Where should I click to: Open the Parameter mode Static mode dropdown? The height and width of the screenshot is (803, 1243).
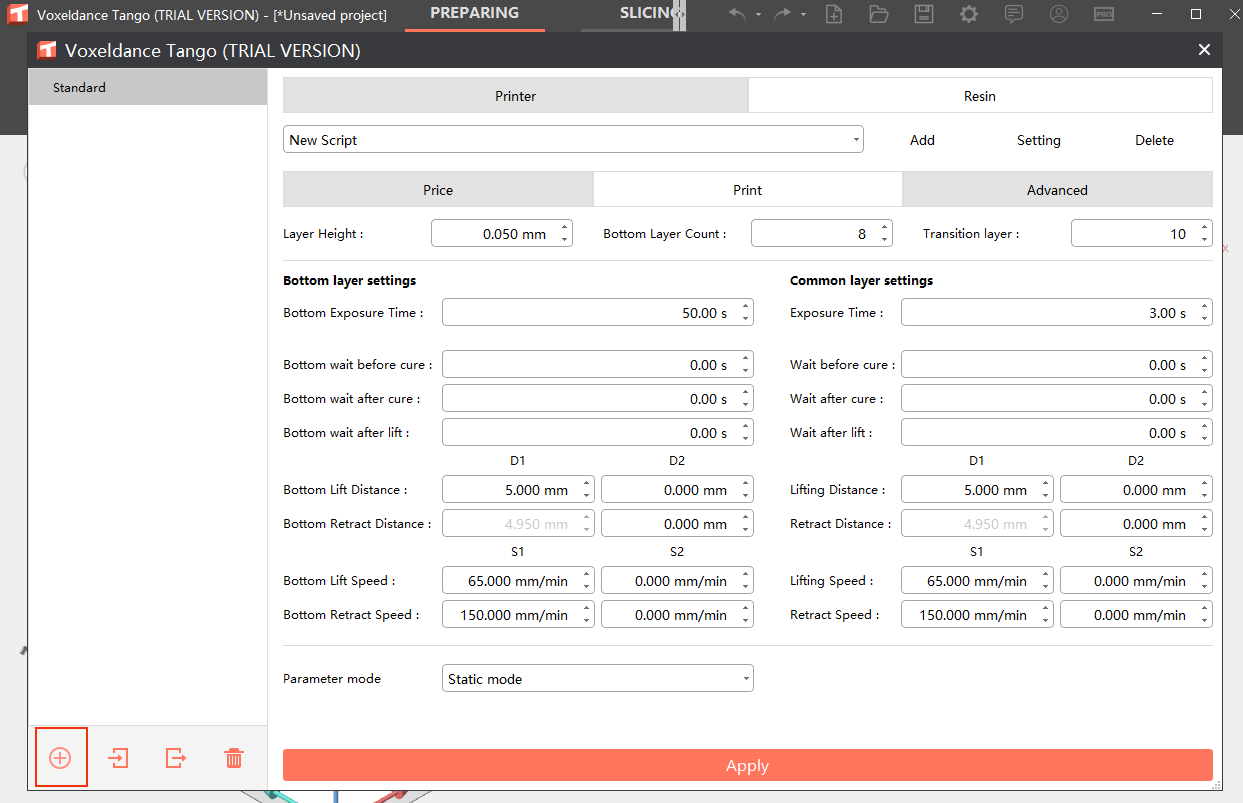tap(598, 679)
